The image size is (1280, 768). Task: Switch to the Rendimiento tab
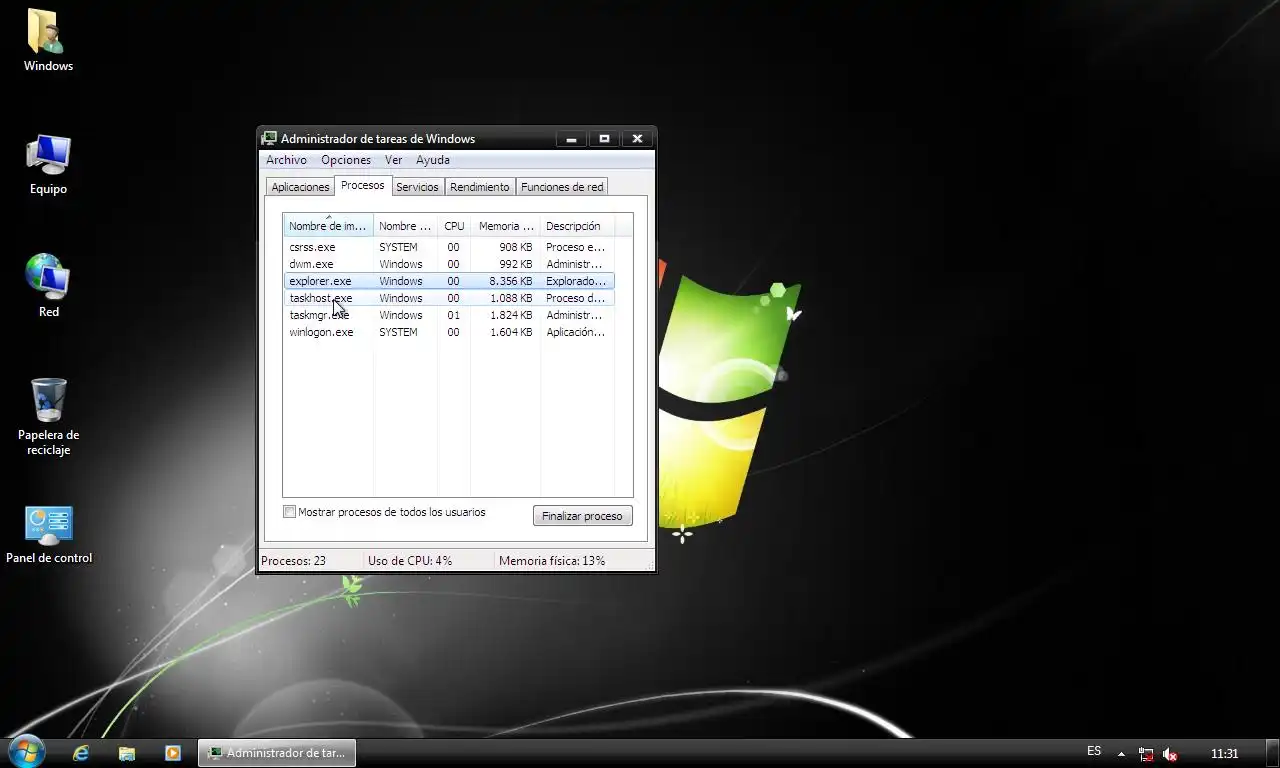(x=480, y=187)
